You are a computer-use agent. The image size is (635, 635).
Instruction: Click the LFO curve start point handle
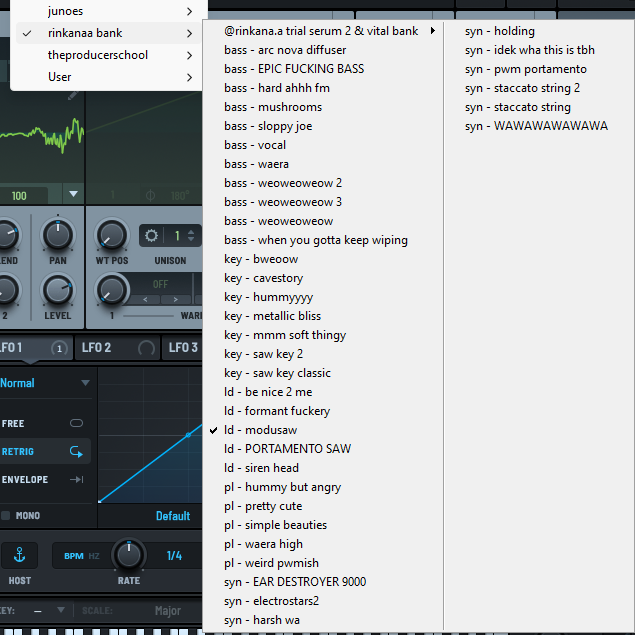(100, 501)
